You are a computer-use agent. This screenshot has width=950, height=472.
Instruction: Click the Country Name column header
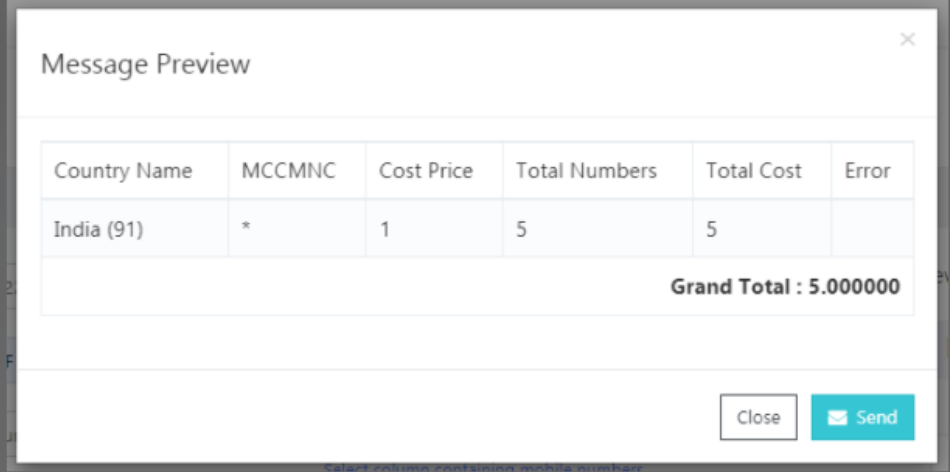pos(123,171)
